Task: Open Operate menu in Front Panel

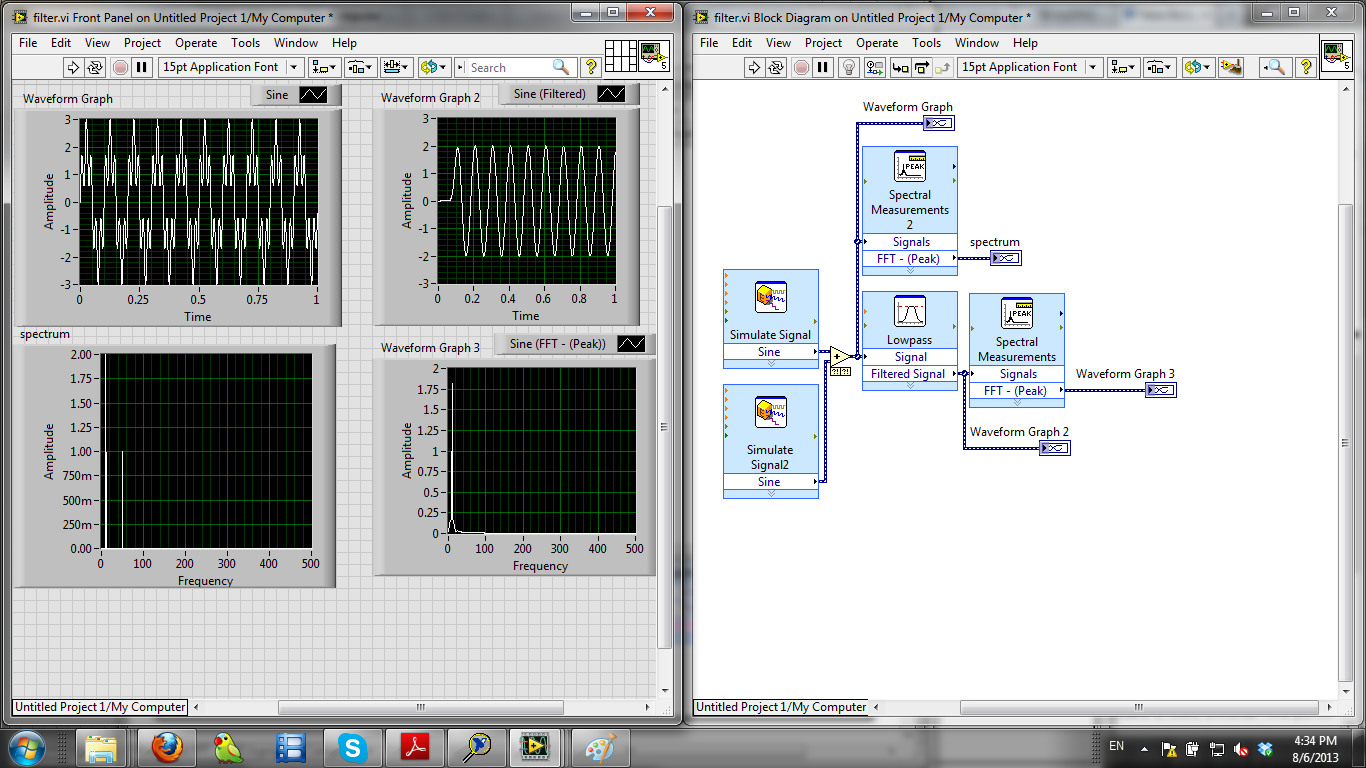Action: tap(196, 43)
